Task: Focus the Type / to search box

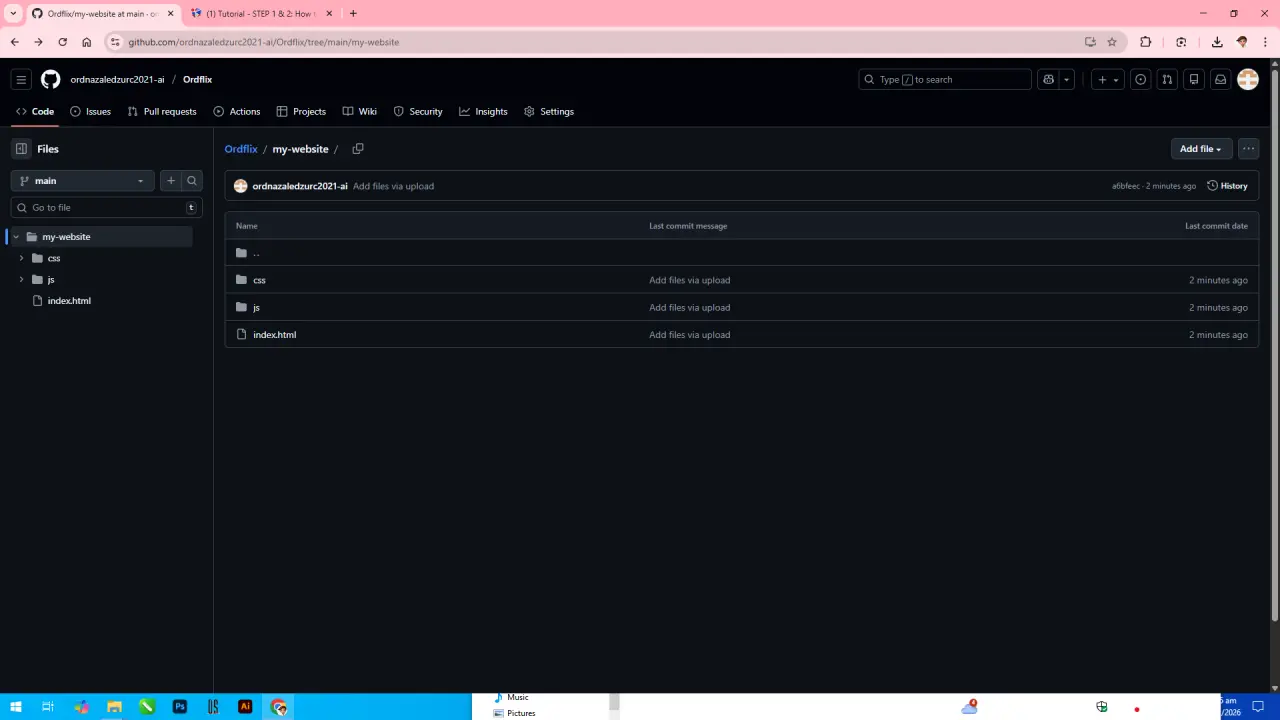Action: click(945, 80)
